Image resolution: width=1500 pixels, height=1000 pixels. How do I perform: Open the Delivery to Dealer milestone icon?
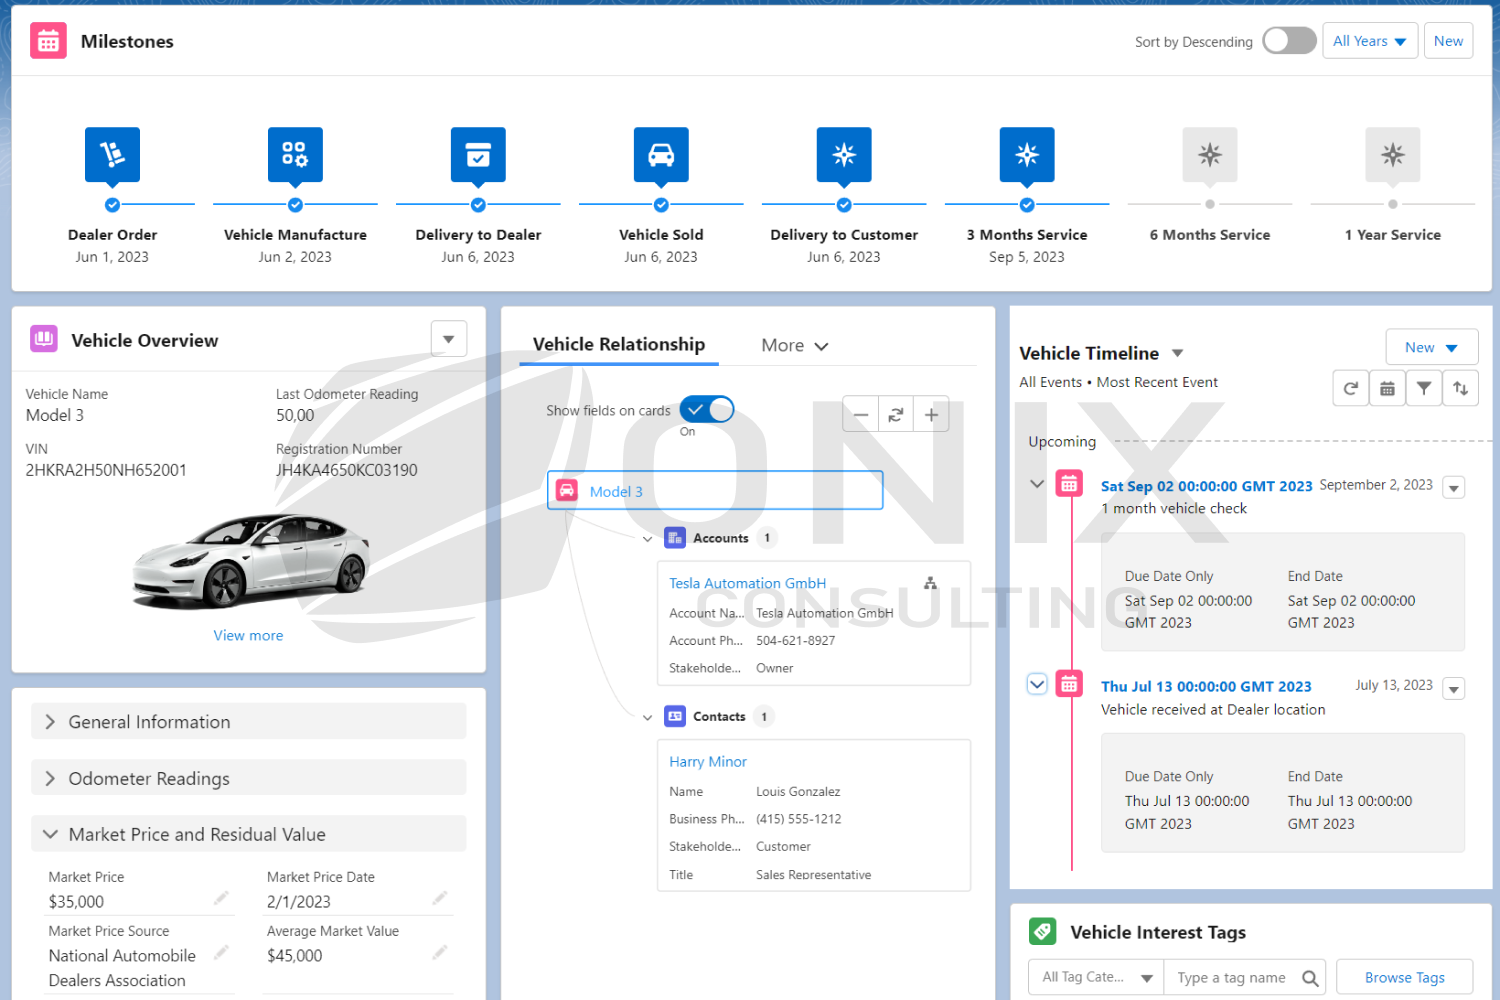point(478,155)
